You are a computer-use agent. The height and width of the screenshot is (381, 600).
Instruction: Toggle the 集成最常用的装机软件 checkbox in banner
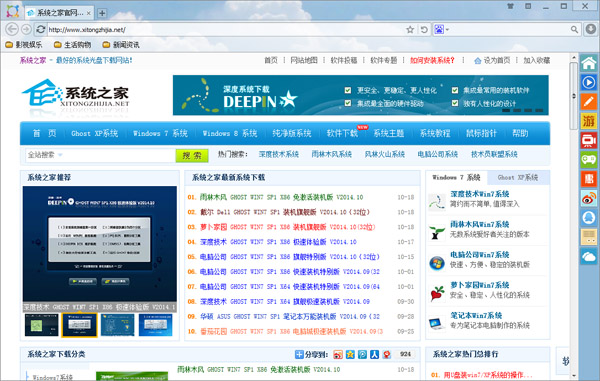tap(455, 90)
